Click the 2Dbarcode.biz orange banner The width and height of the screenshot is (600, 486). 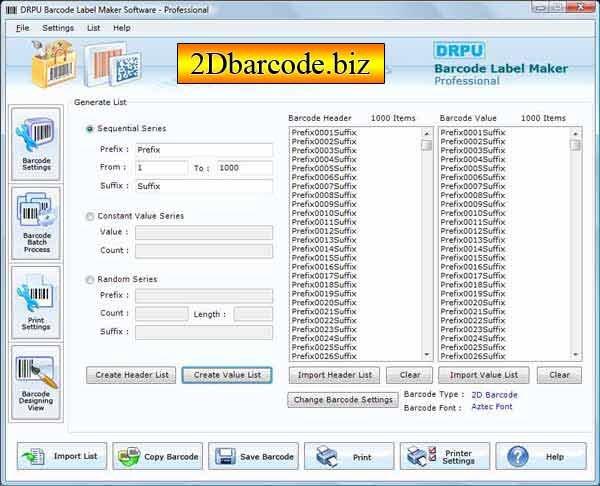281,64
